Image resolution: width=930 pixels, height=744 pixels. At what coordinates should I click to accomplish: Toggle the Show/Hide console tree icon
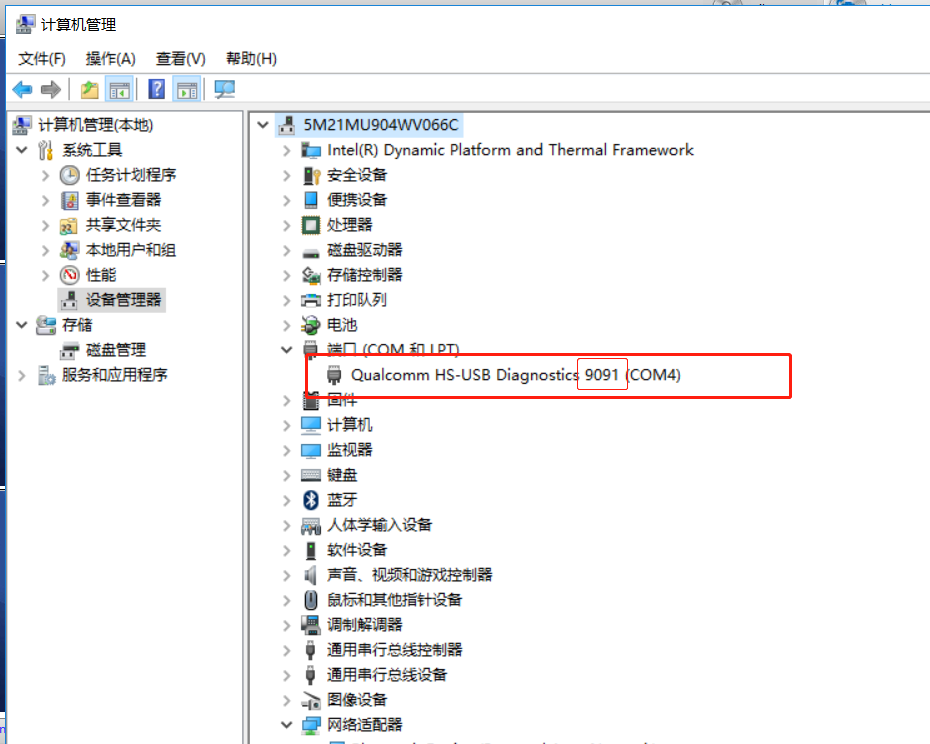tap(119, 90)
